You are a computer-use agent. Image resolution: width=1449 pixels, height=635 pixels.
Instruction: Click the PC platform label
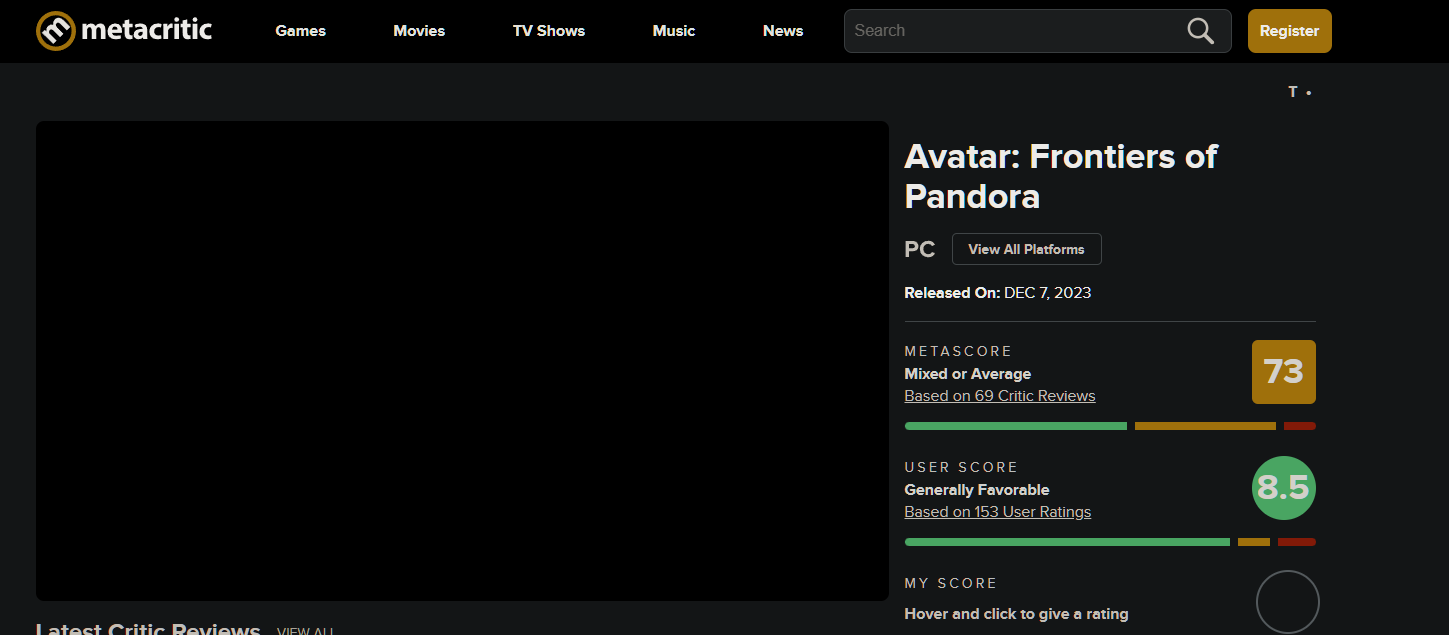920,249
